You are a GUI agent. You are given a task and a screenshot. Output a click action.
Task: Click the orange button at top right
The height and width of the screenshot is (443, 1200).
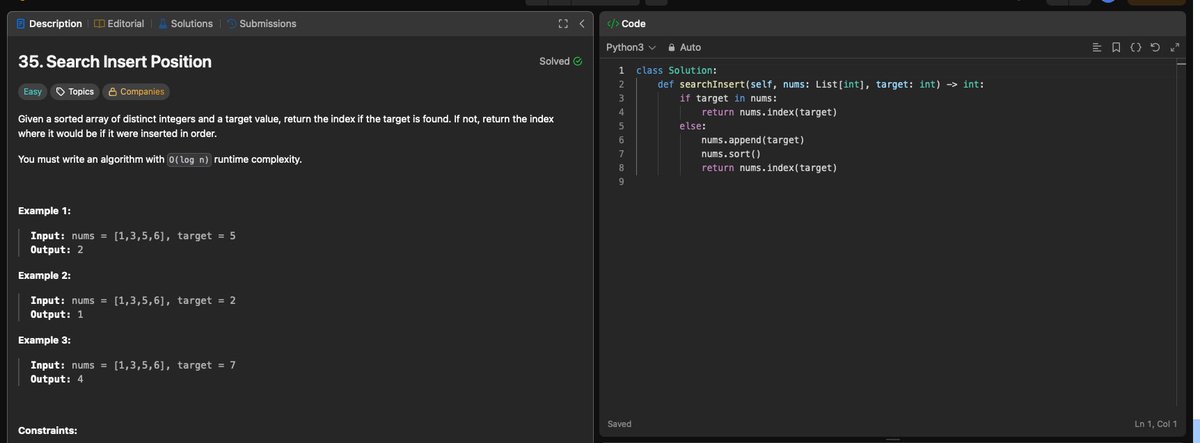(1156, 2)
